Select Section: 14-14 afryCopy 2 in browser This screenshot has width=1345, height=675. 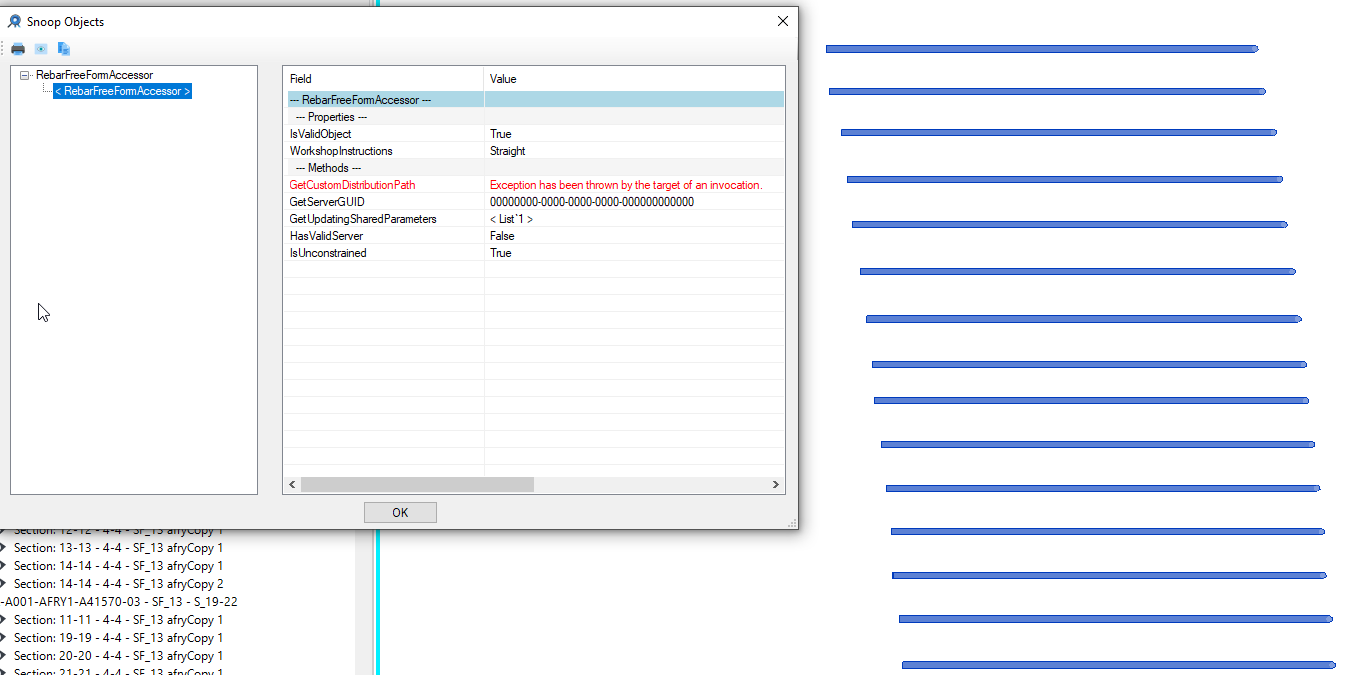[x=118, y=584]
